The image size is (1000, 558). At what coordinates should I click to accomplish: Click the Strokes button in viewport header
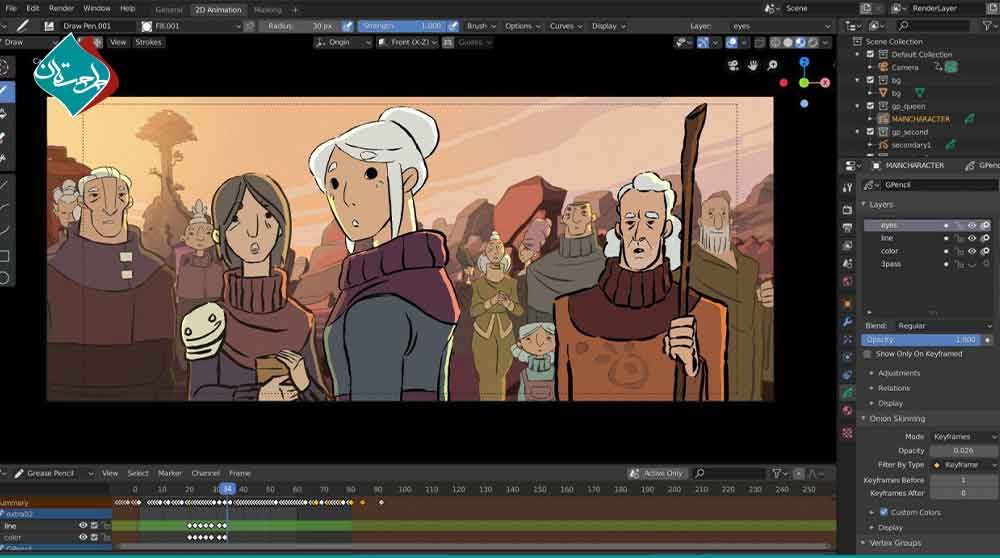pyautogui.click(x=148, y=42)
